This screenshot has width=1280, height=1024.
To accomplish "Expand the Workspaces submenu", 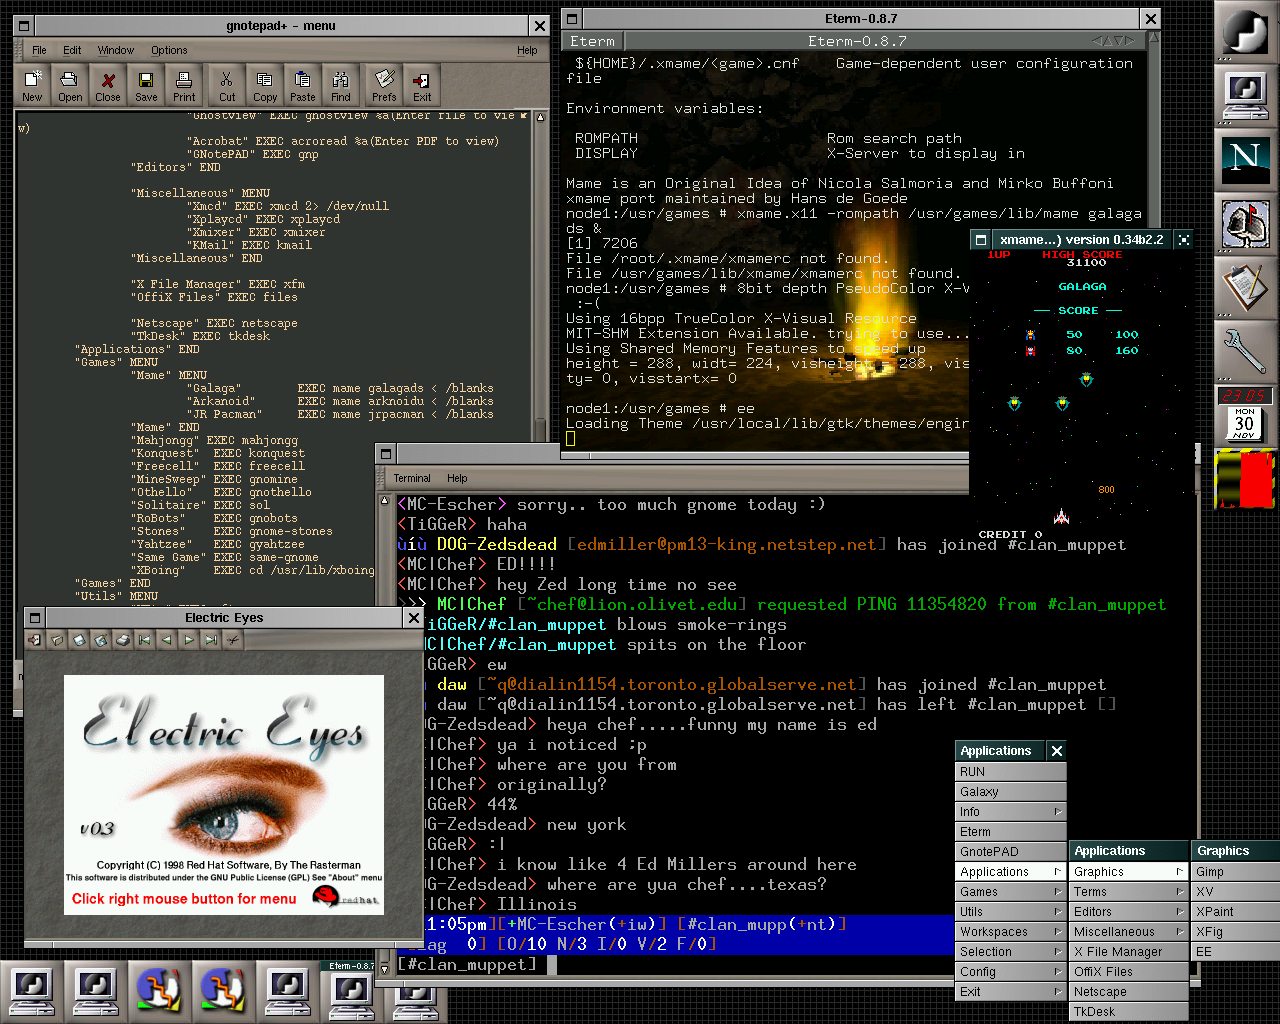I will click(1011, 932).
